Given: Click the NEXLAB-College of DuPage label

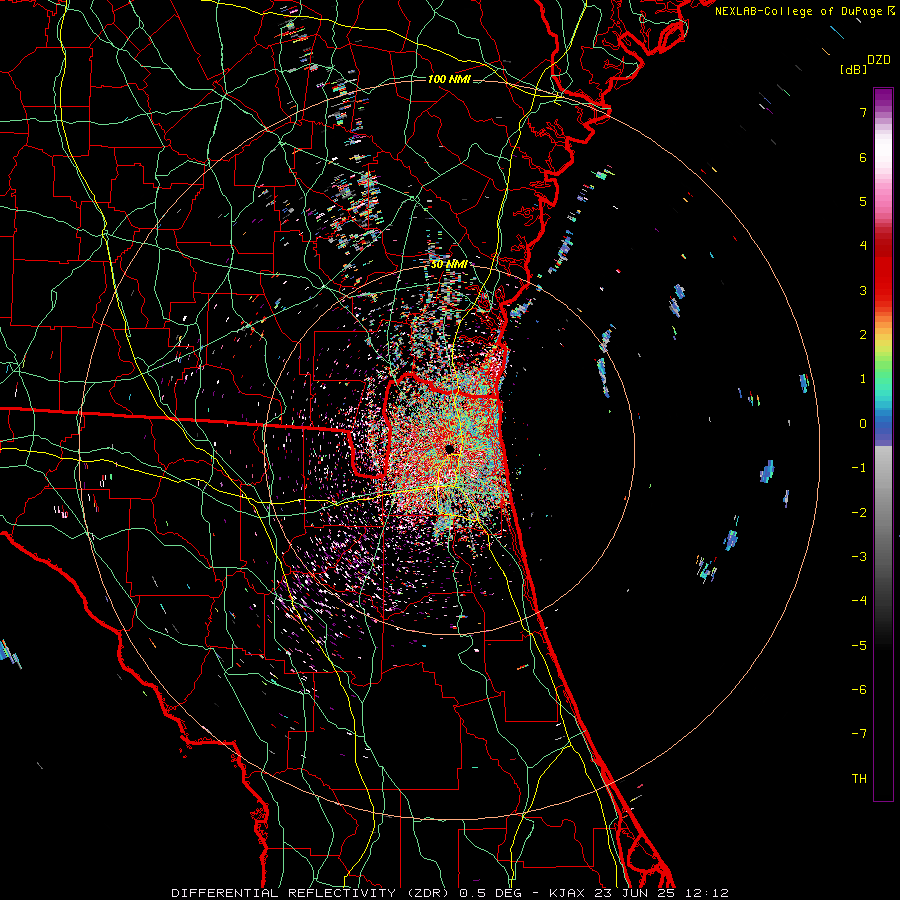Looking at the screenshot, I should [800, 11].
